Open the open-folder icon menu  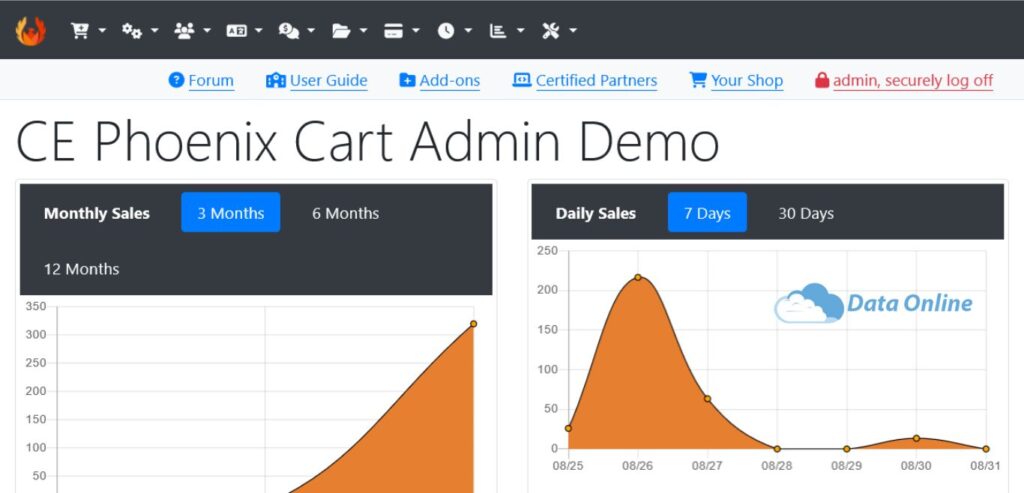pos(349,31)
